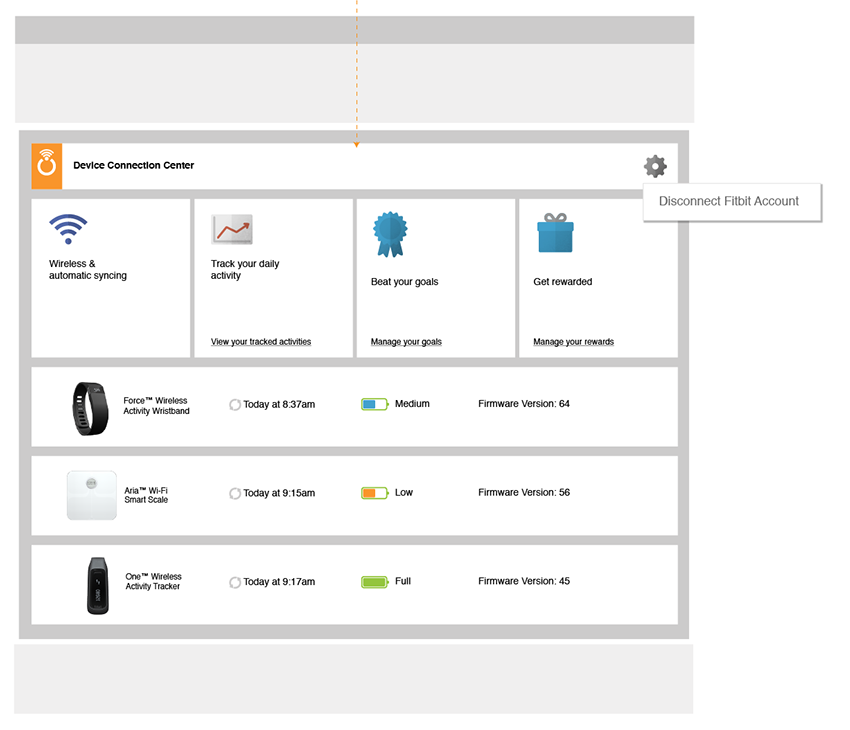Click the blue ribbon award icon
The width and height of the screenshot is (850, 730).
tap(390, 234)
